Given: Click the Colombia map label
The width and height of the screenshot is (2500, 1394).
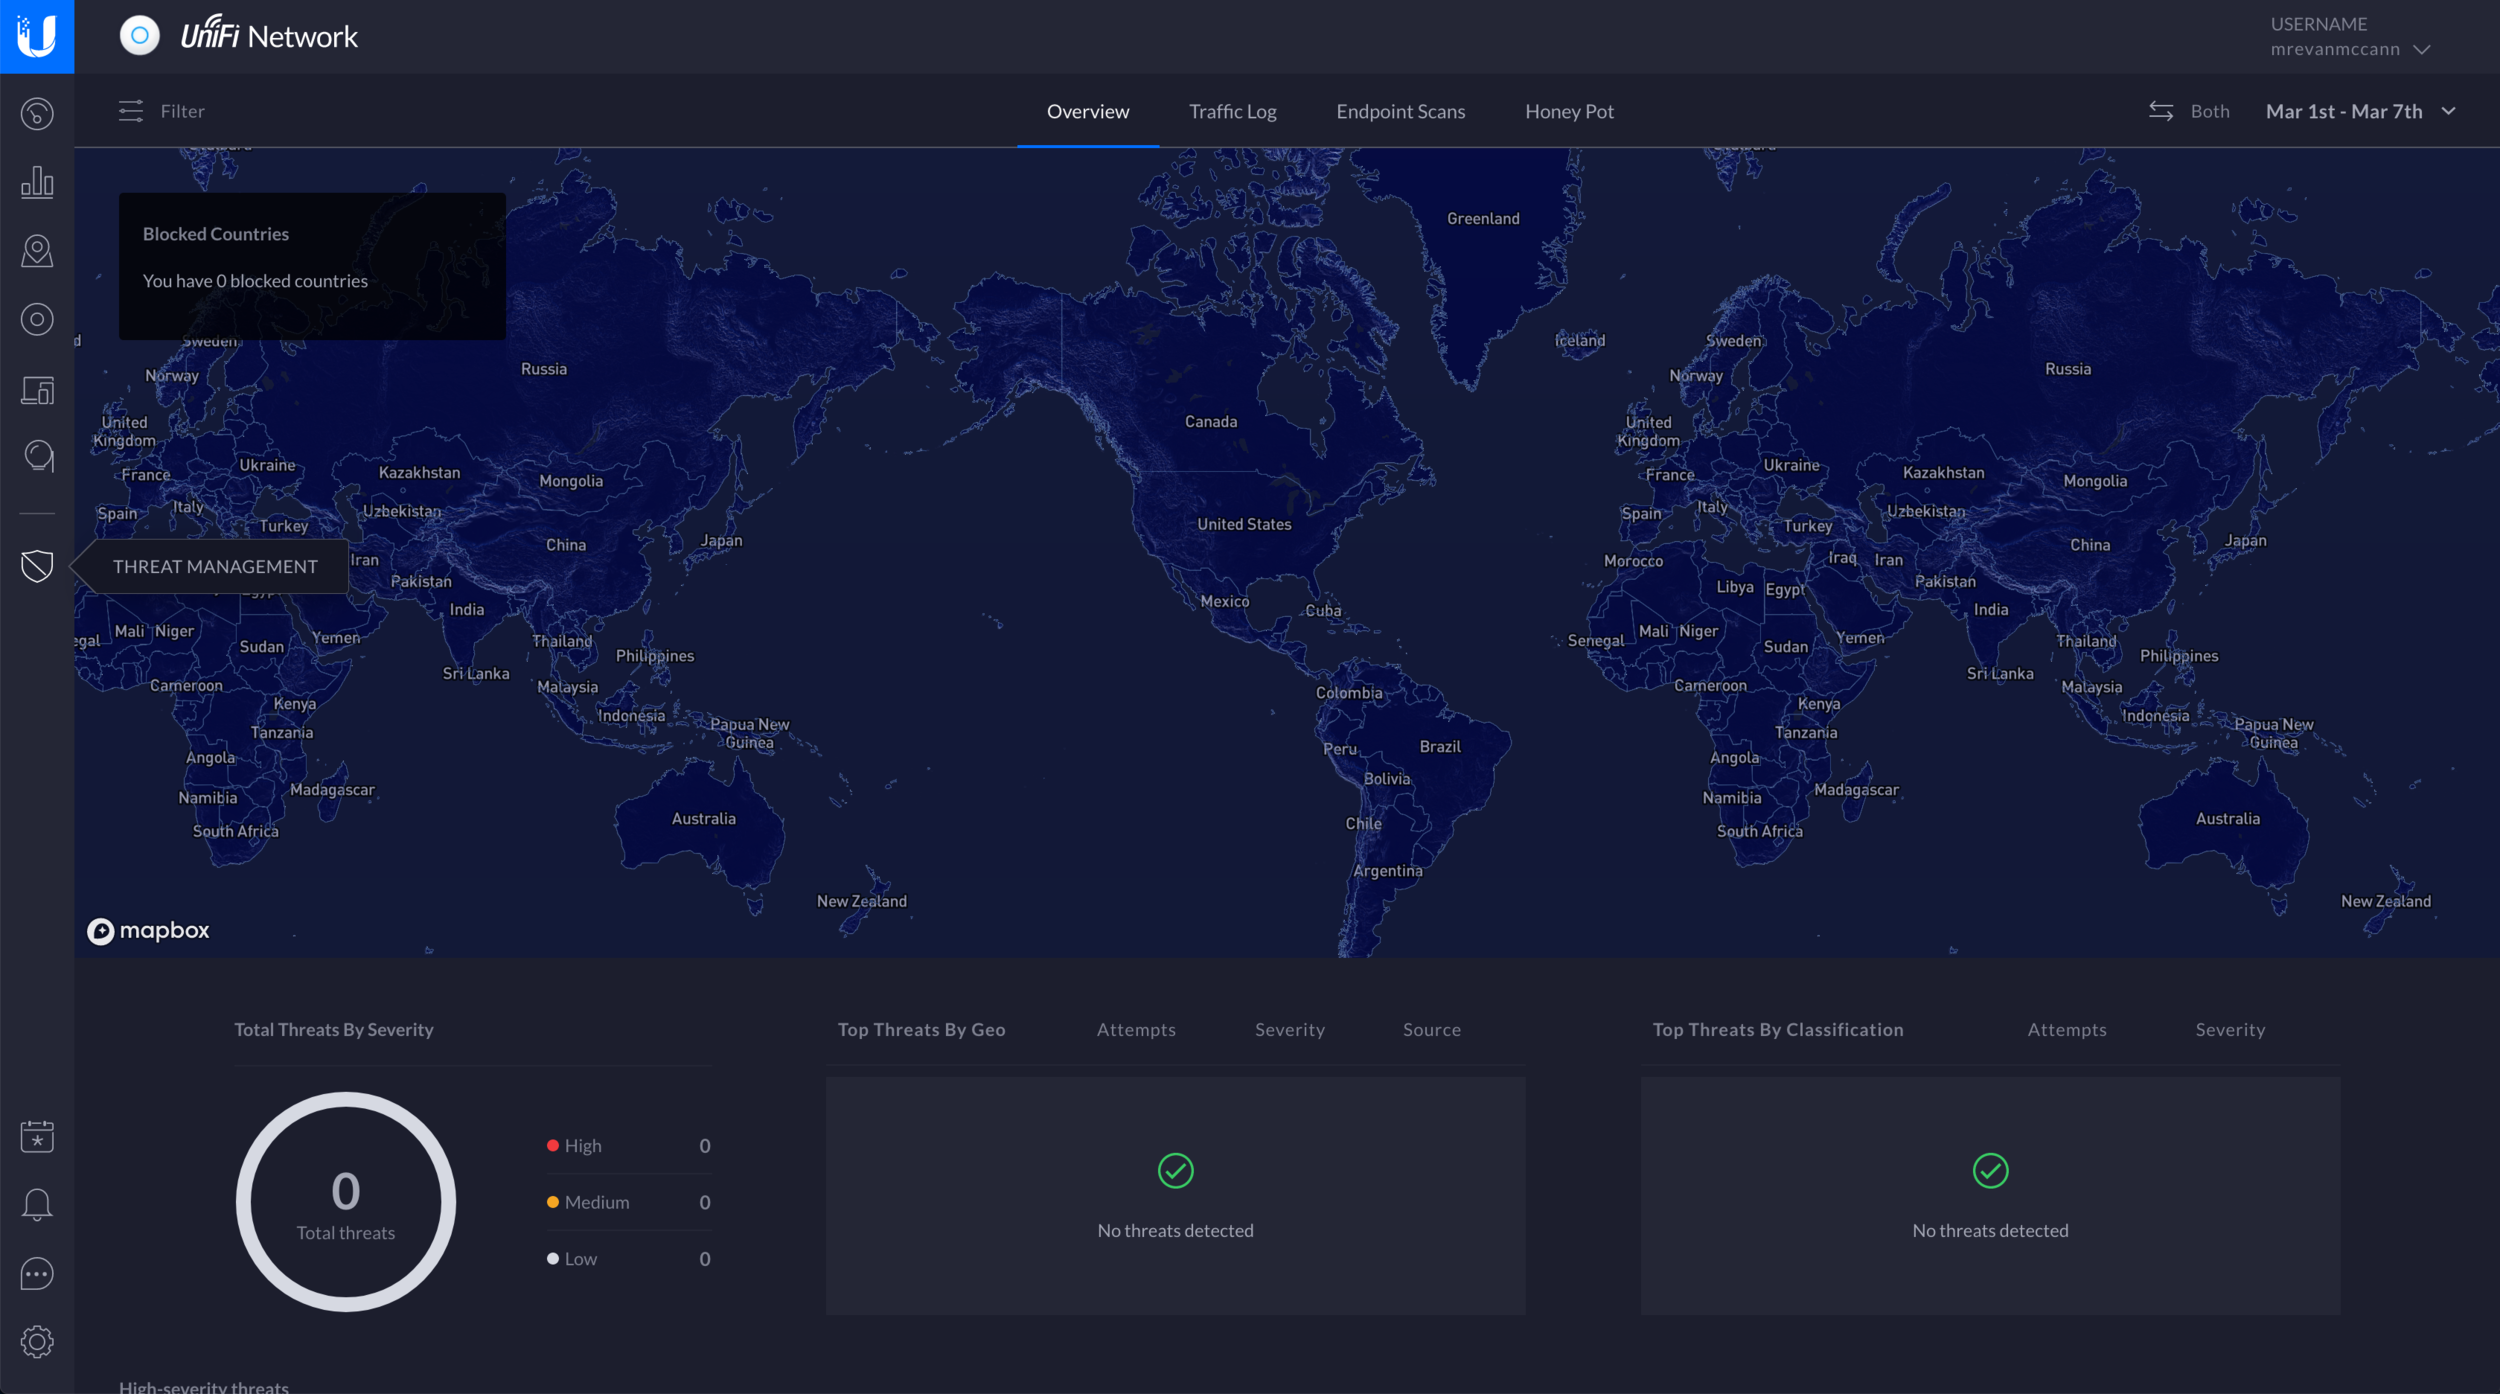Looking at the screenshot, I should pos(1349,693).
